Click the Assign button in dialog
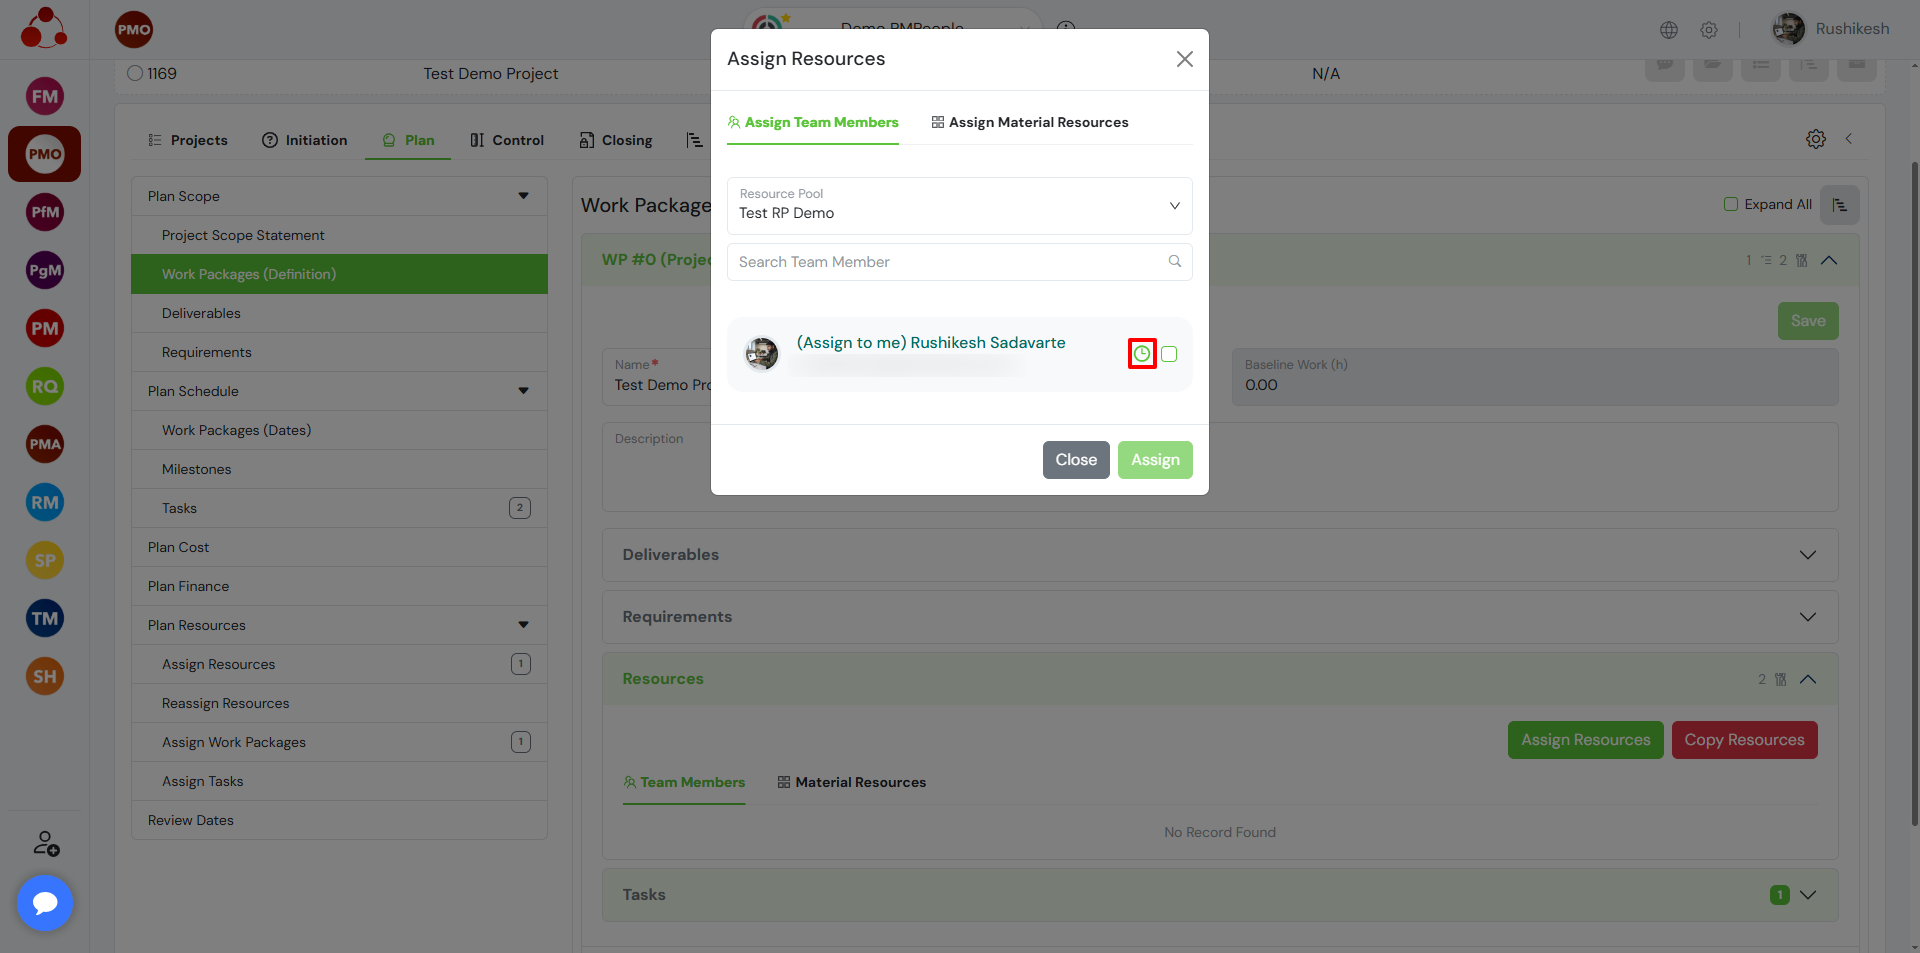This screenshot has height=953, width=1920. (1155, 460)
